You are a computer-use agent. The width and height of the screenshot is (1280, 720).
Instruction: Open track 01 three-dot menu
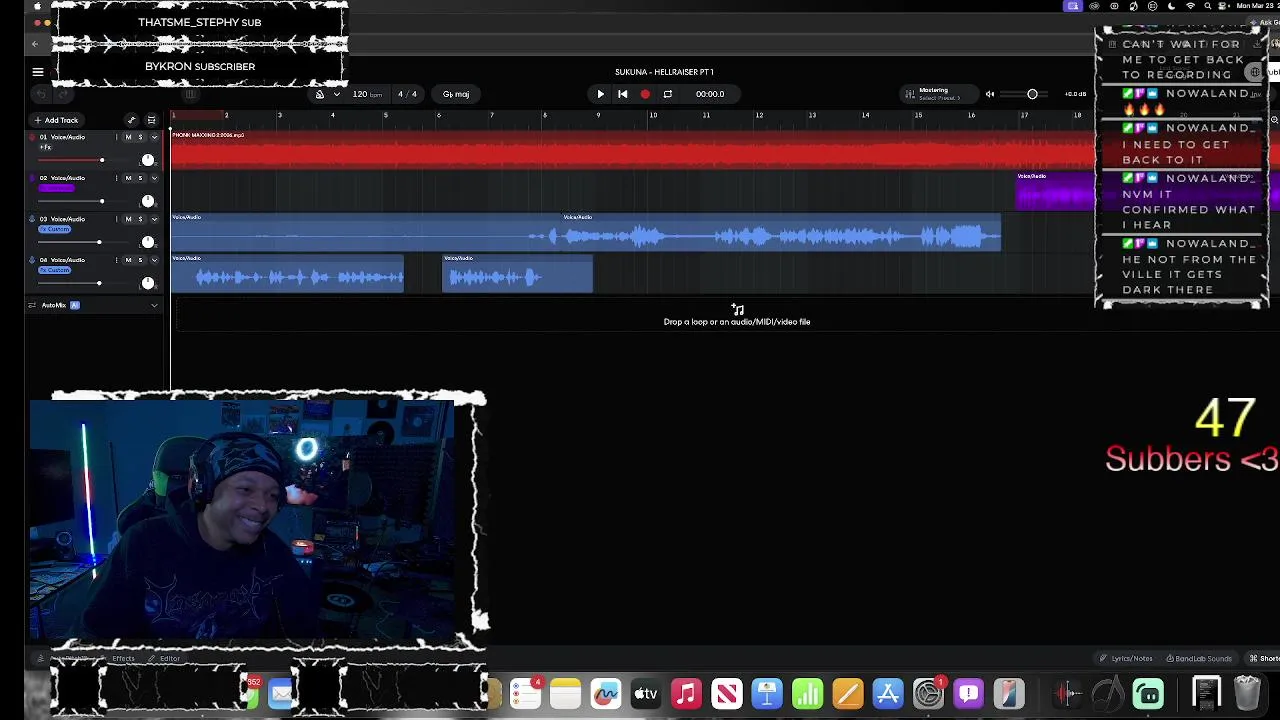[x=116, y=137]
